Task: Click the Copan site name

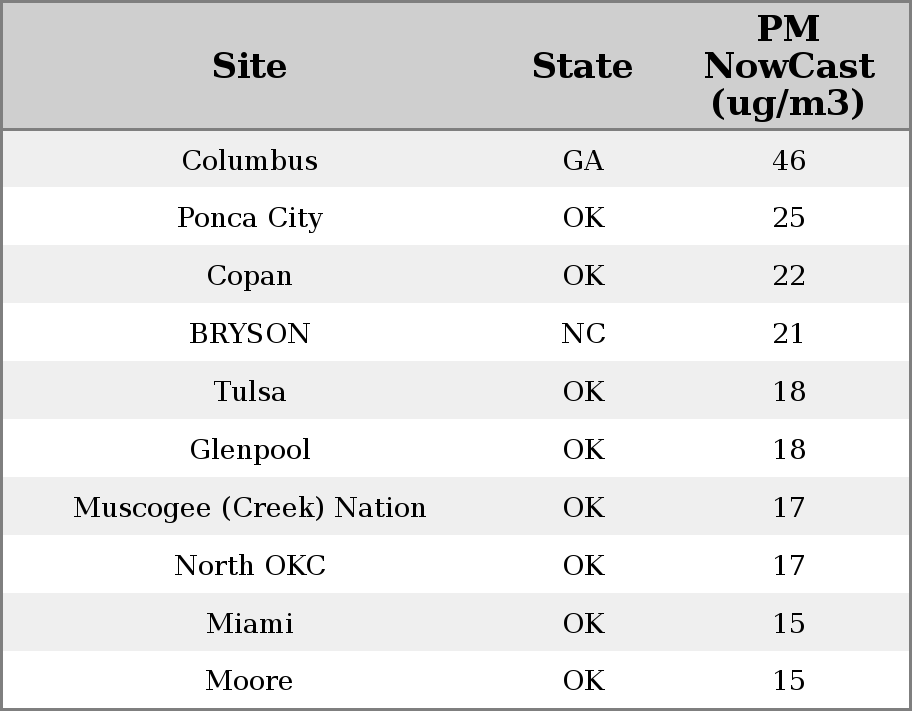Action: 250,276
